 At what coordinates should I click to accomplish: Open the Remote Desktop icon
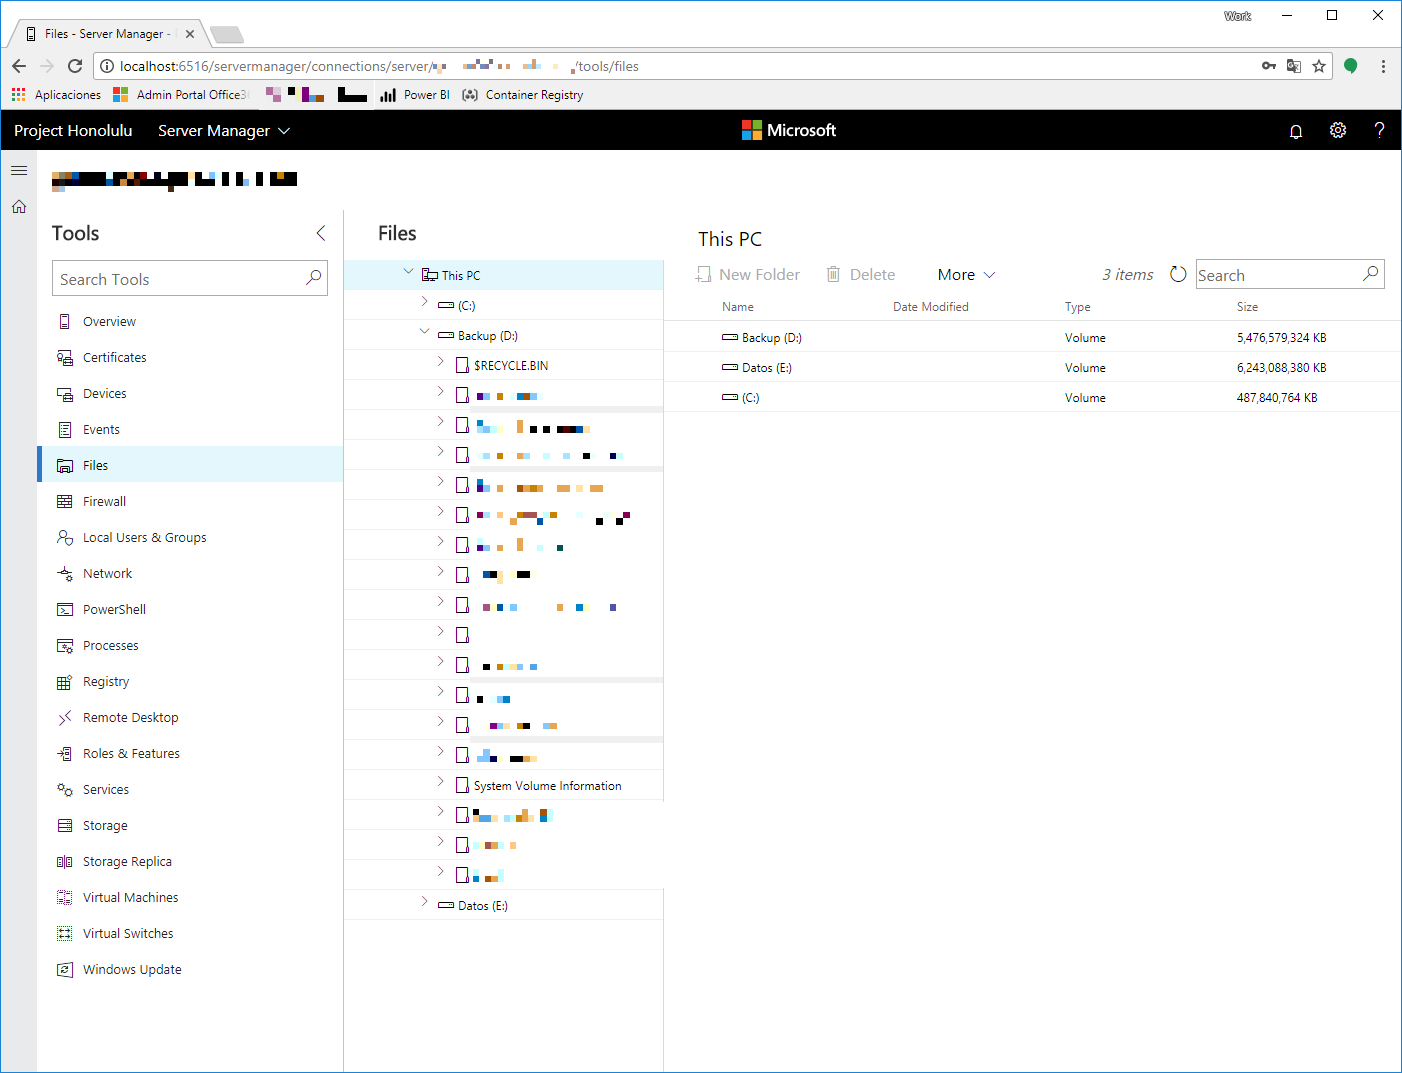point(65,718)
